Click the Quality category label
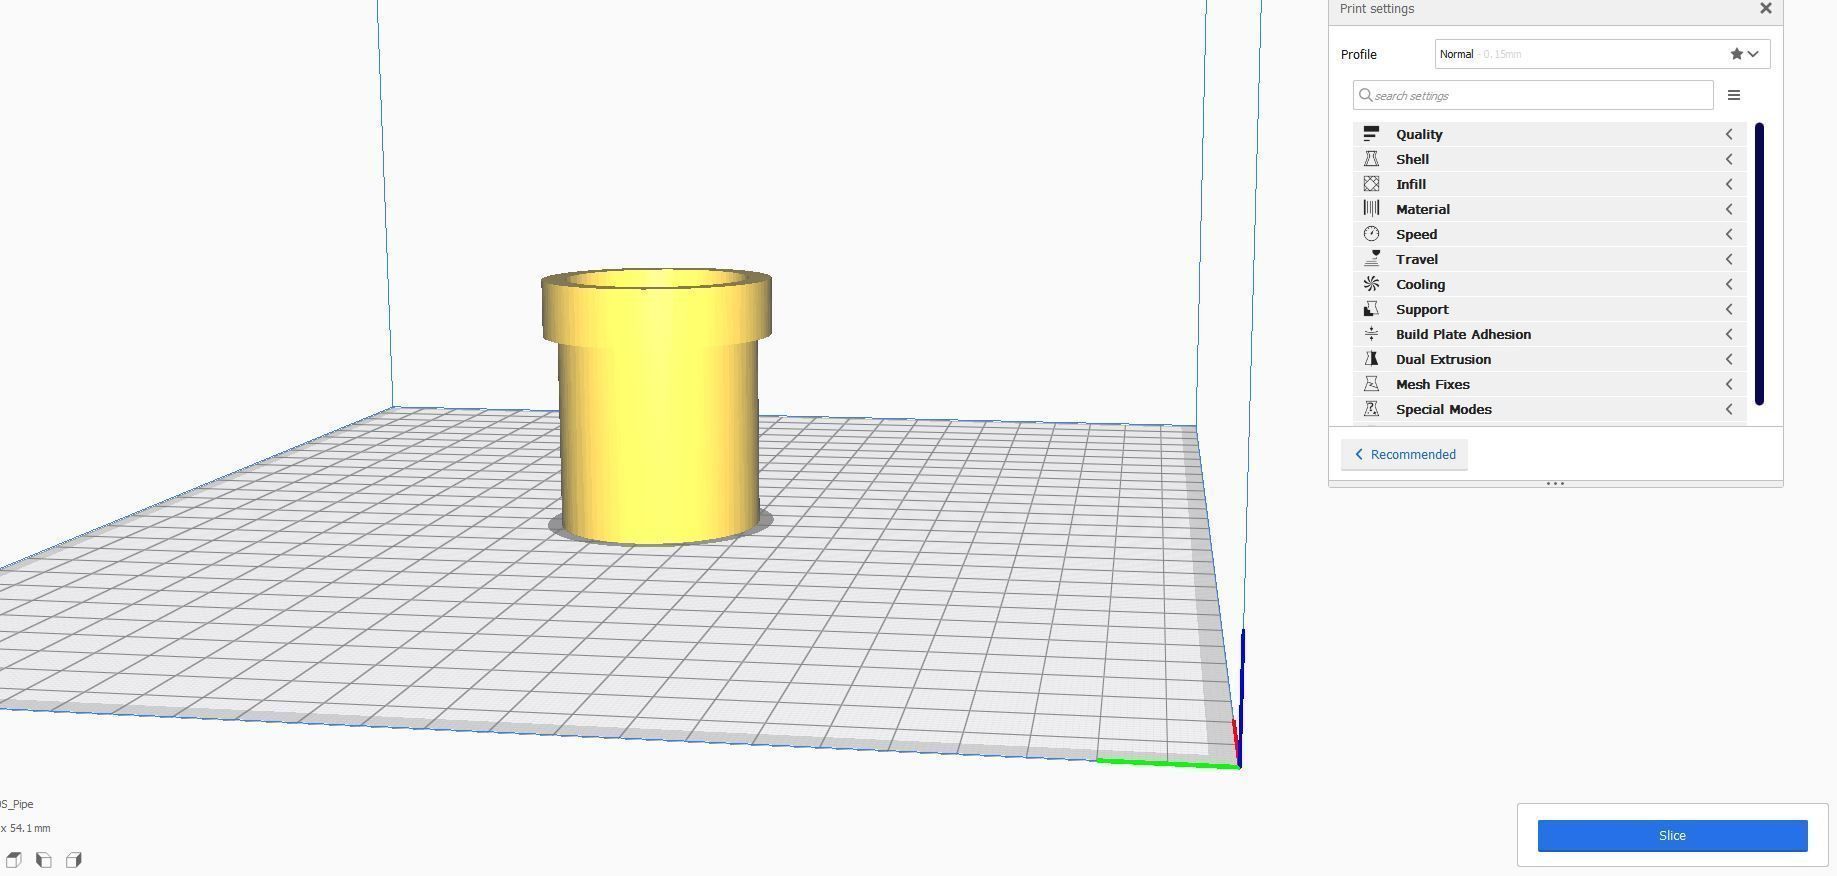Viewport: 1837px width, 876px height. [1419, 134]
